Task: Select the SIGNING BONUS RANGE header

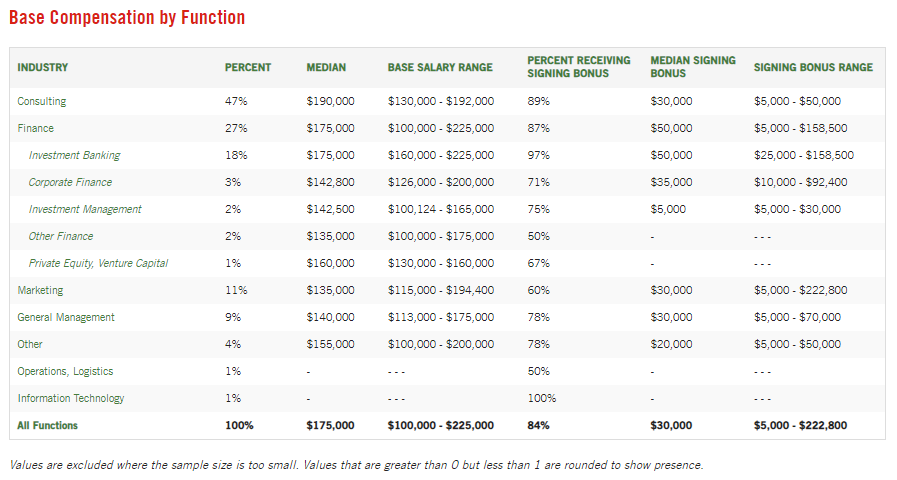Action: (813, 68)
